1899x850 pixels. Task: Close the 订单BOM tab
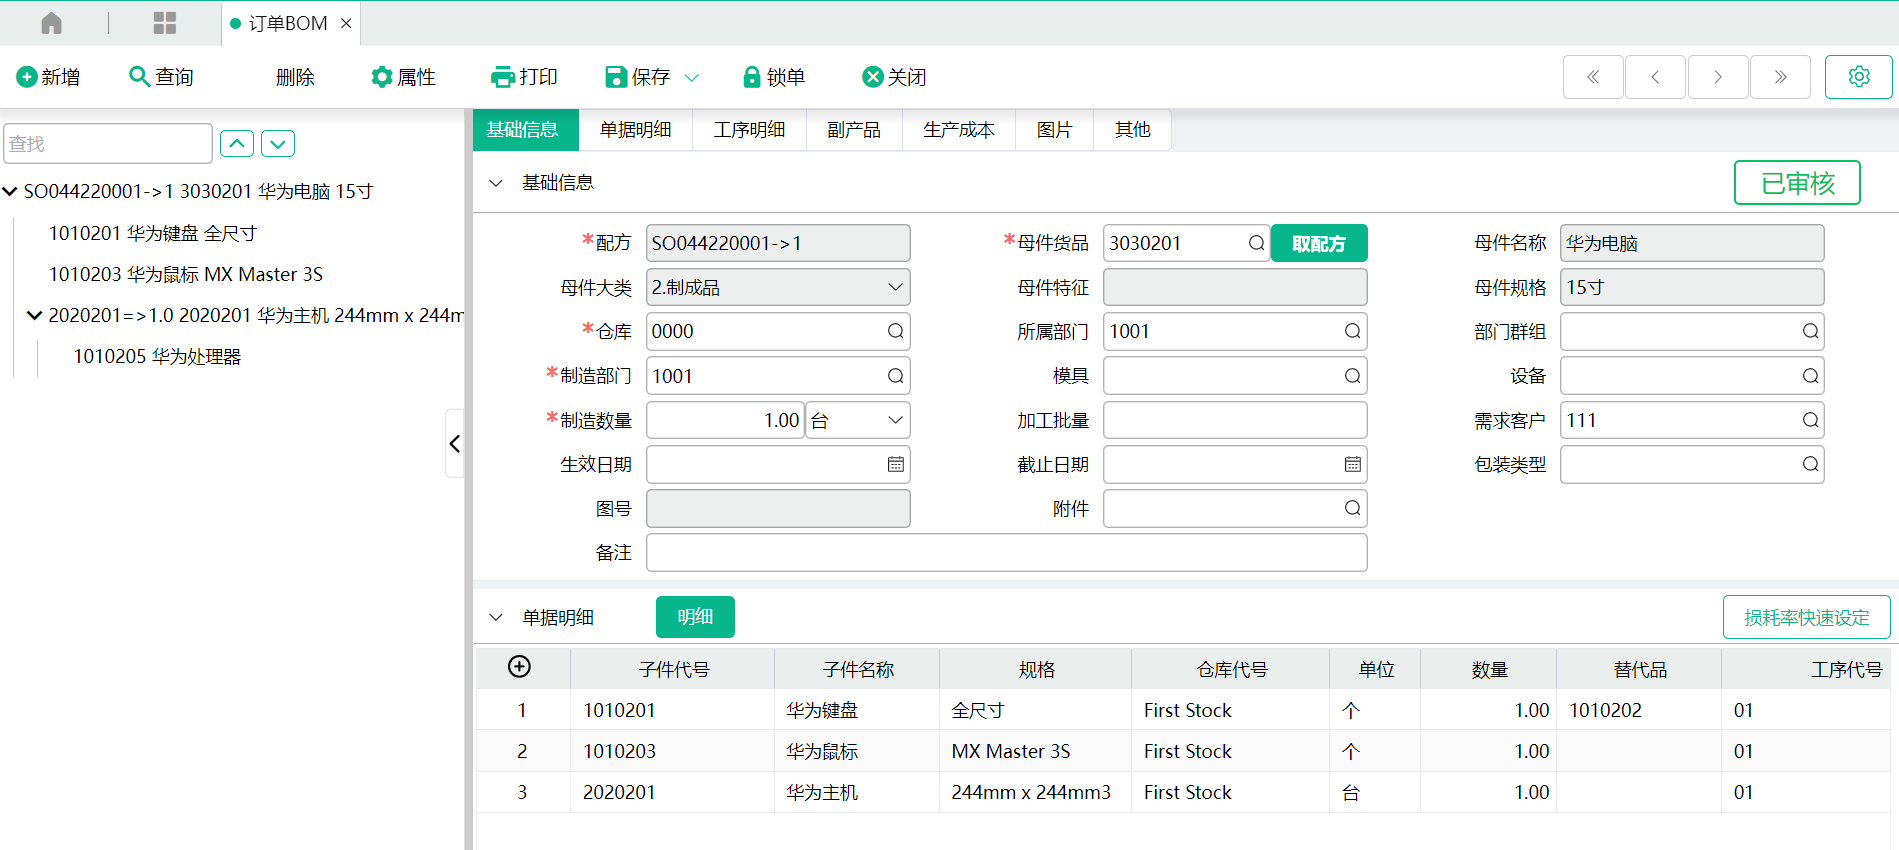346,23
